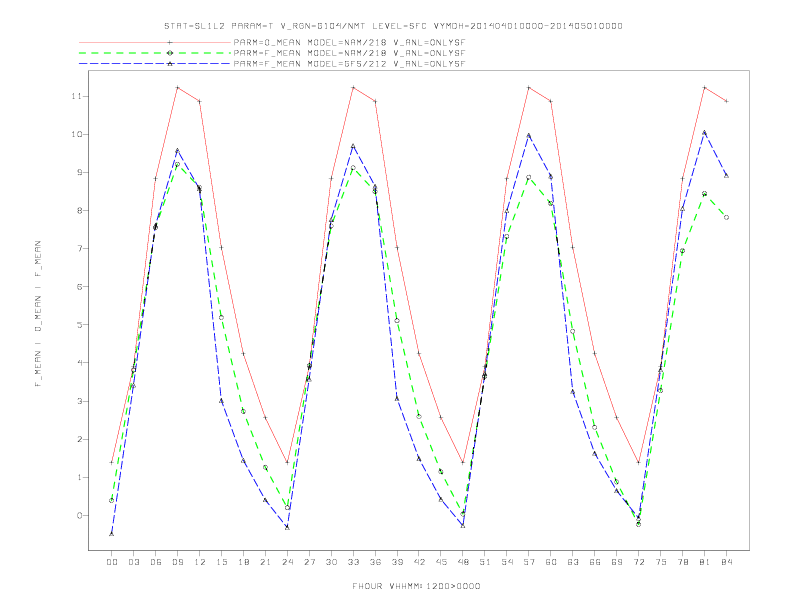792x612 pixels.
Task: Click the green circle marker at hour 84
Action: point(726,217)
